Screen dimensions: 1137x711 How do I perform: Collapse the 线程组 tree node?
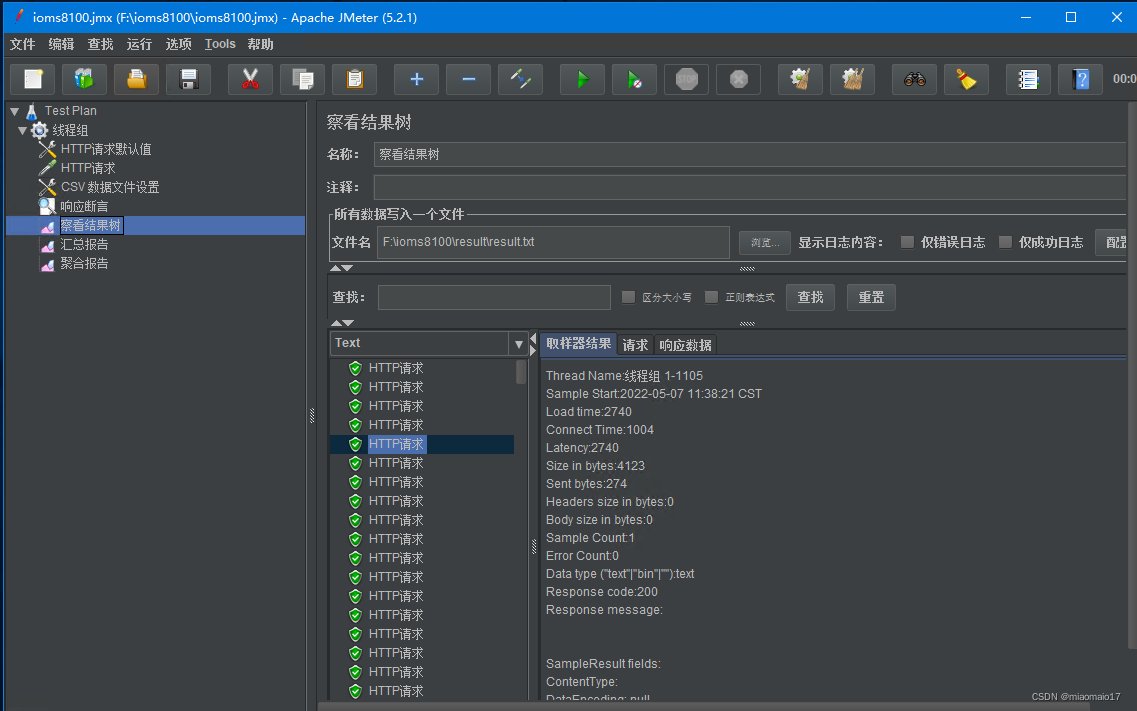coord(22,130)
